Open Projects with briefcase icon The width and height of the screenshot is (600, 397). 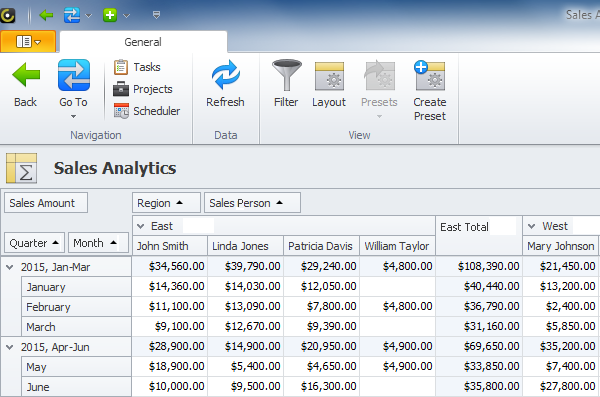[x=143, y=89]
